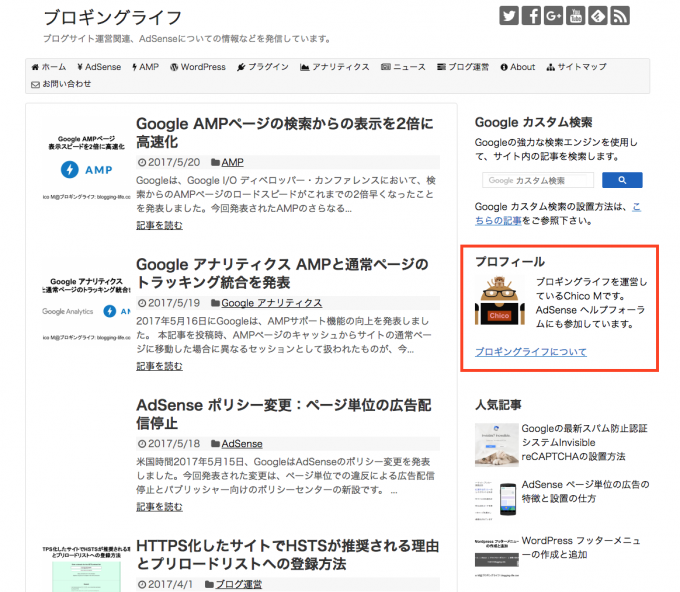Image resolution: width=680 pixels, height=592 pixels.
Task: Click 記事を読む under the Analytics article
Action: 159,366
